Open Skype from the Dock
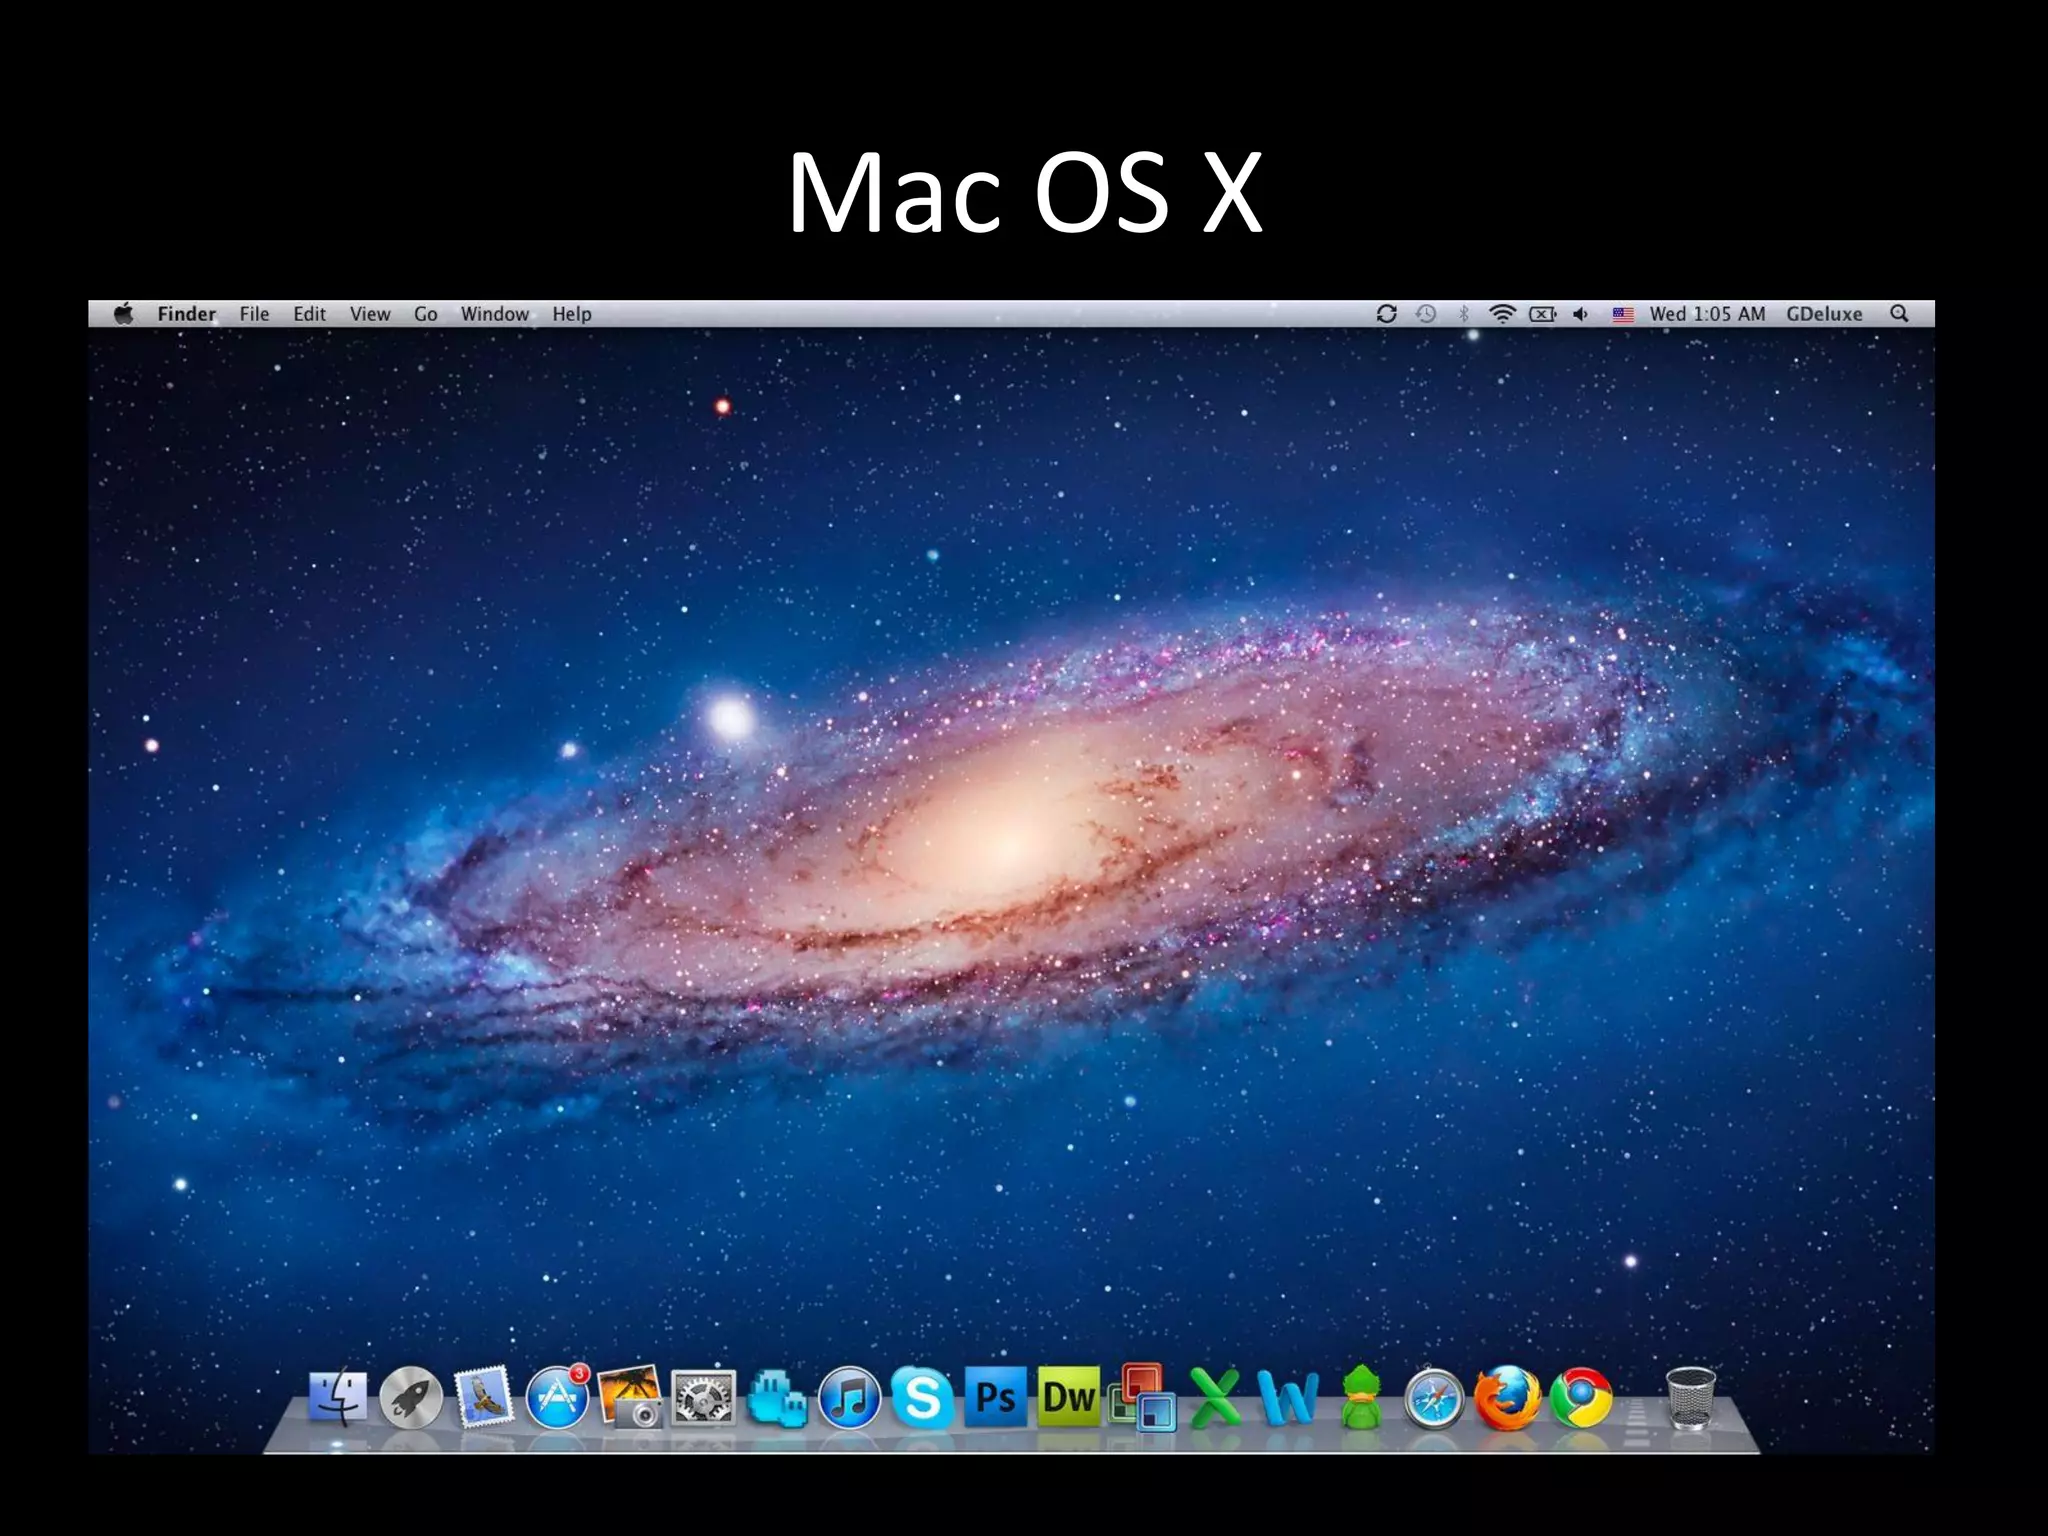The height and width of the screenshot is (1536, 2048). pyautogui.click(x=922, y=1397)
